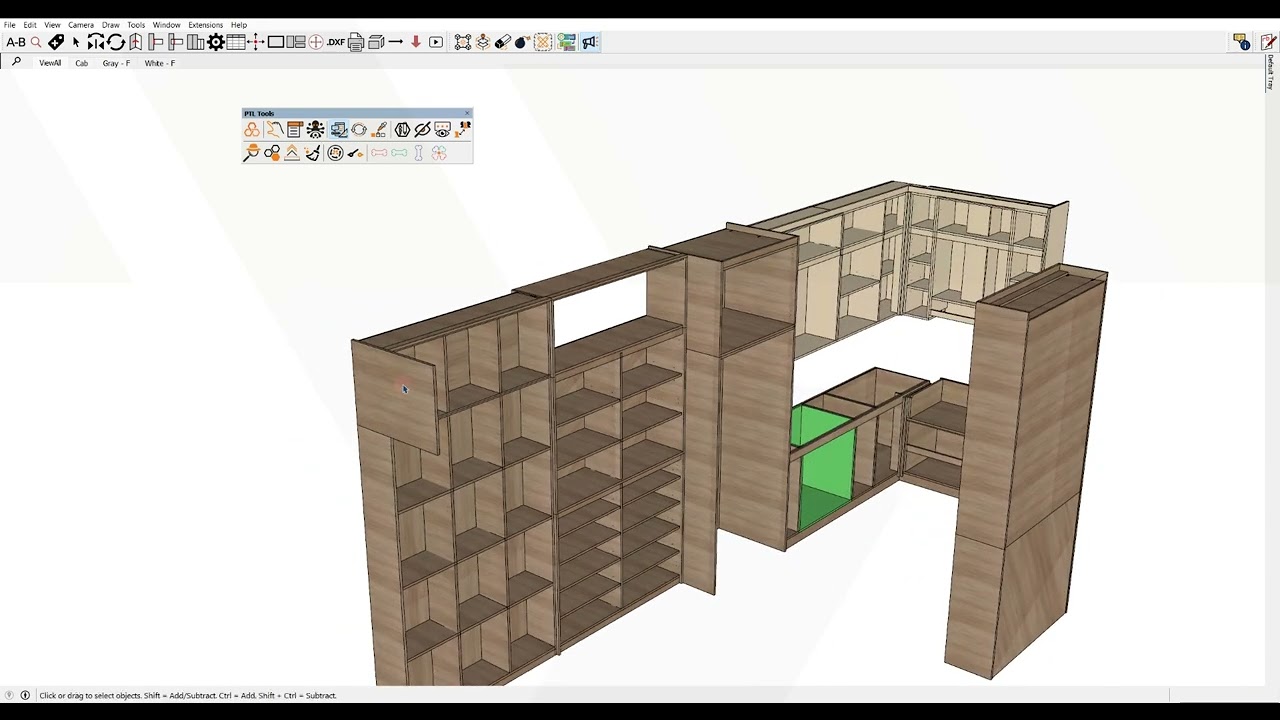Select the eraser icon in extension toolbar
1280x720 pixels.
[503, 42]
